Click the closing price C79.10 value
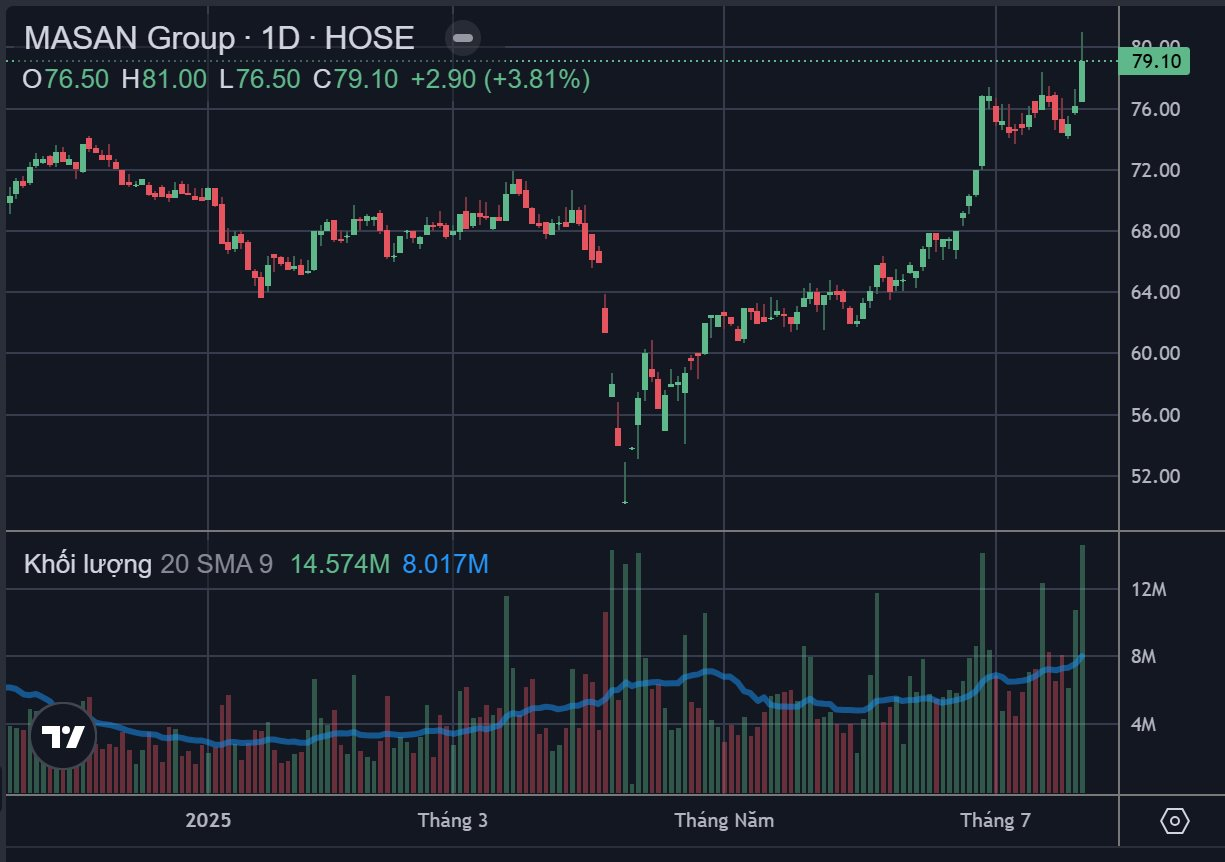The width and height of the screenshot is (1225, 862). [x=356, y=79]
